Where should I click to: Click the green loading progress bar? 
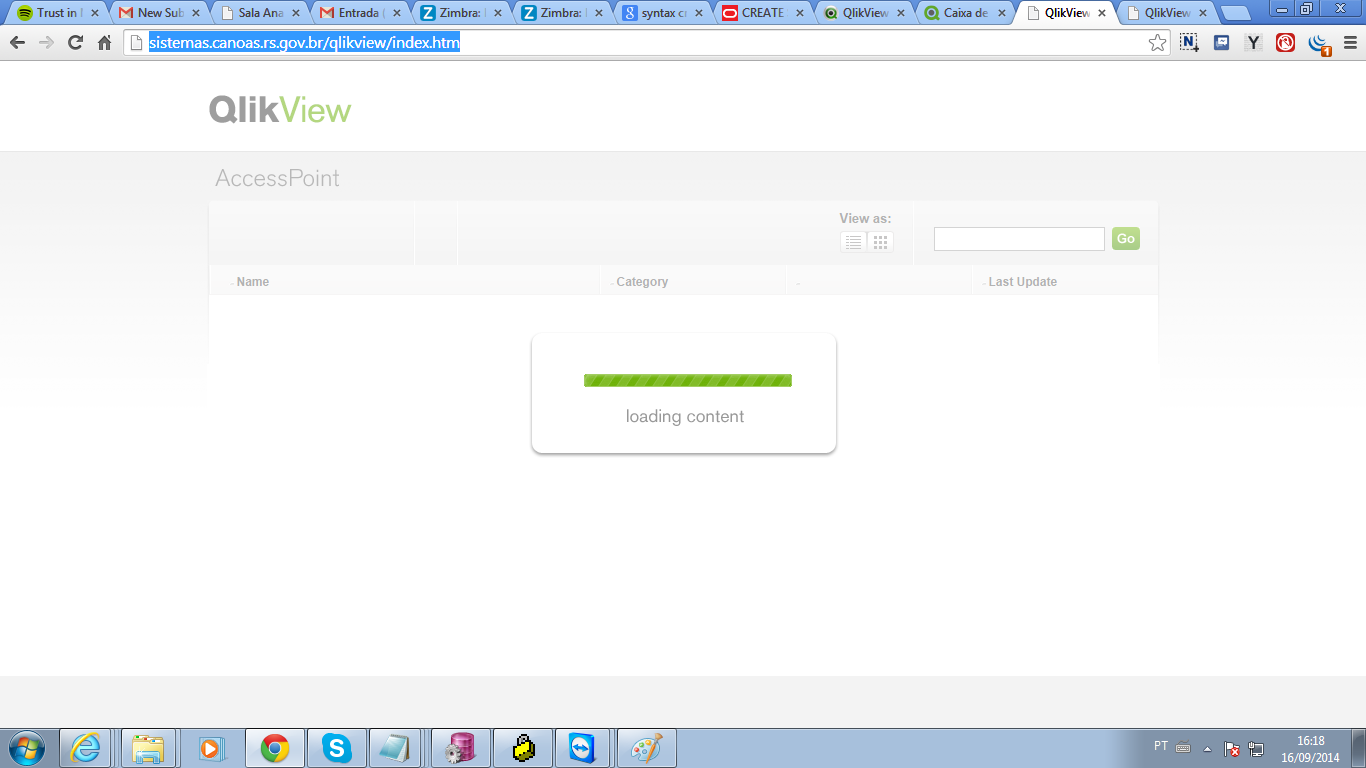(x=688, y=380)
